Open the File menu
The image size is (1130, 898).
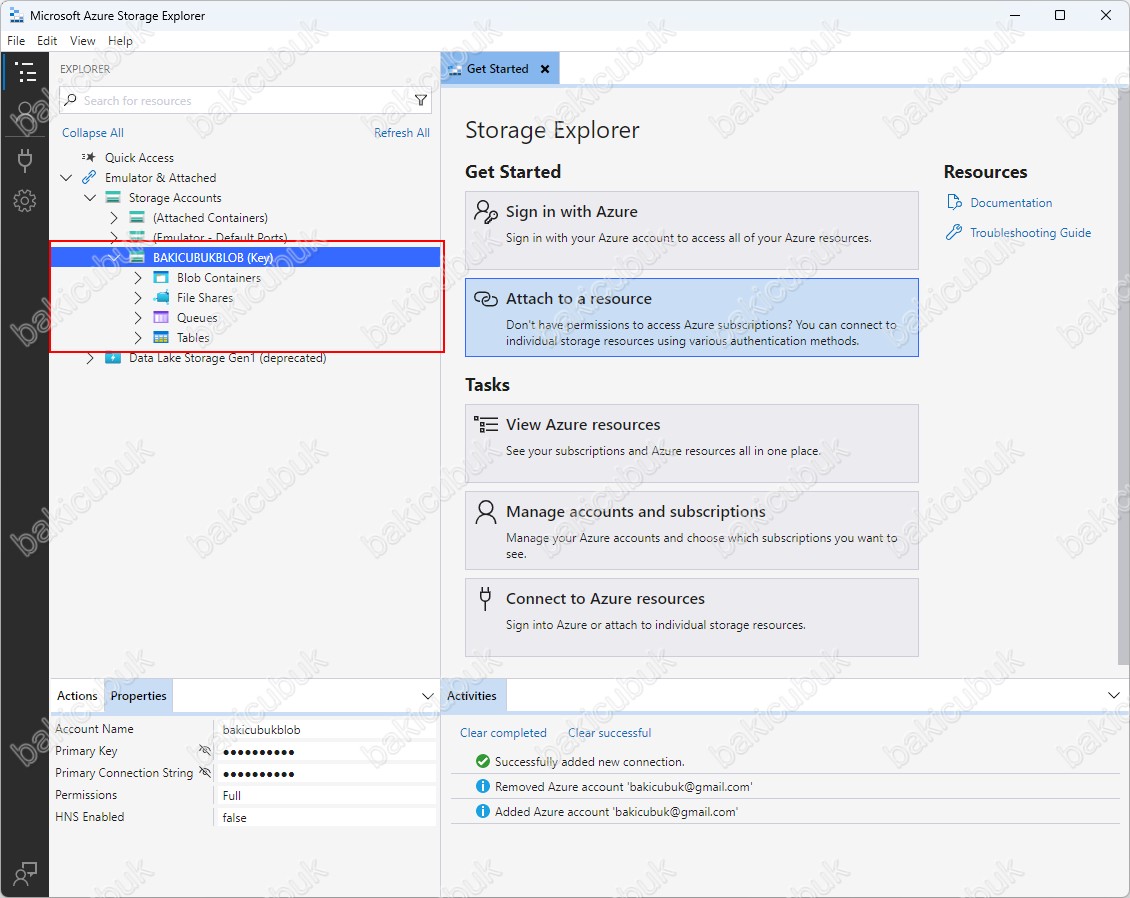tap(16, 41)
